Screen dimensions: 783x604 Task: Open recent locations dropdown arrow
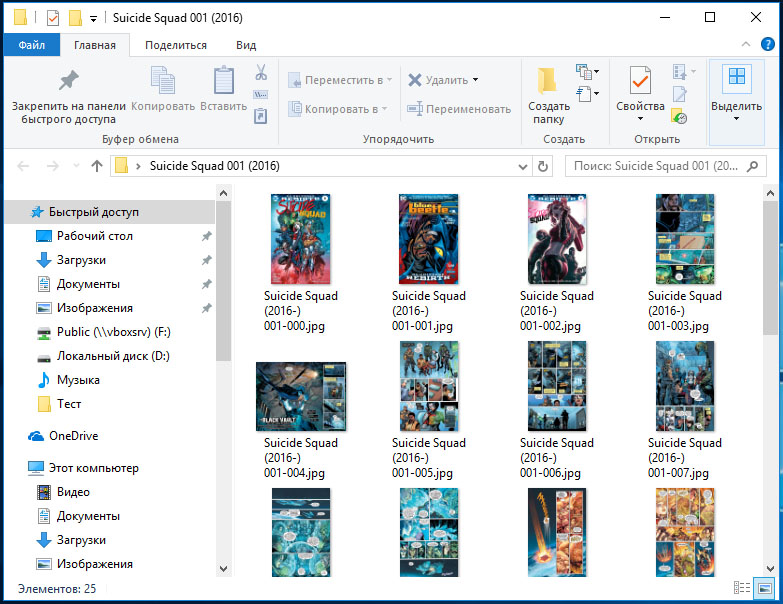coord(76,166)
